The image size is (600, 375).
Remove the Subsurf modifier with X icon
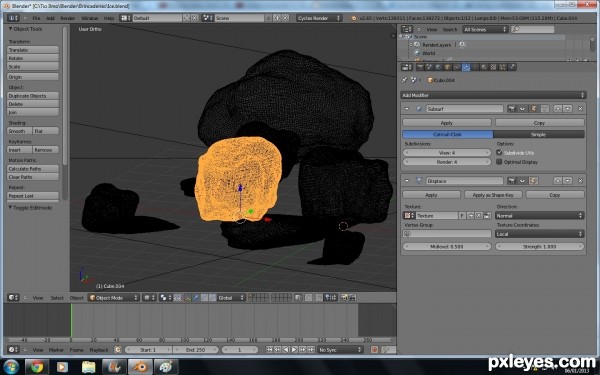[x=580, y=109]
